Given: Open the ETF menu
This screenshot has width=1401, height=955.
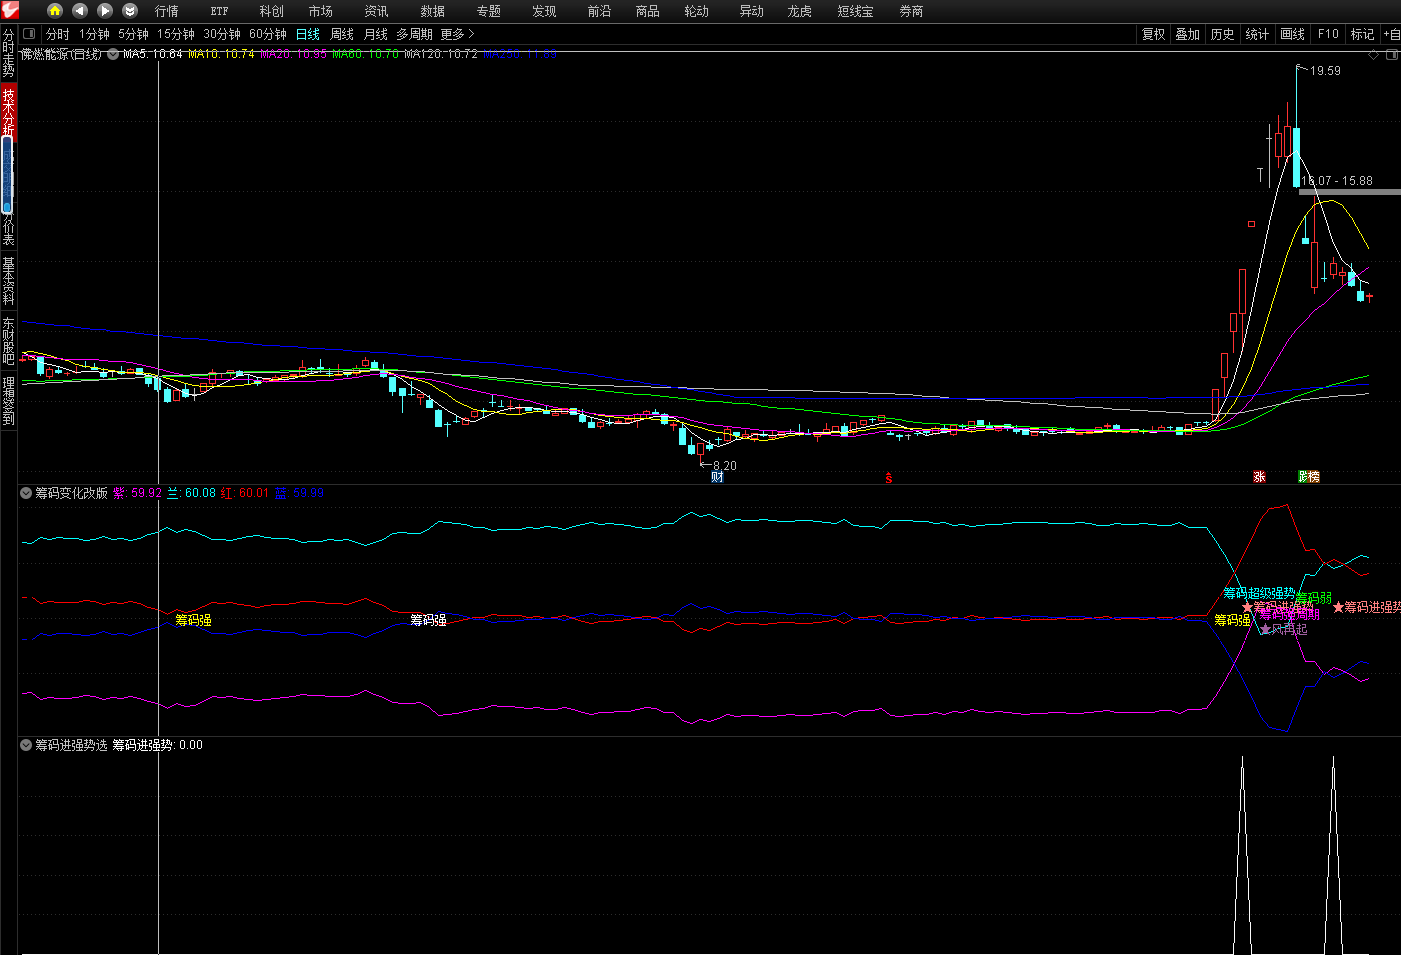Looking at the screenshot, I should click(219, 11).
